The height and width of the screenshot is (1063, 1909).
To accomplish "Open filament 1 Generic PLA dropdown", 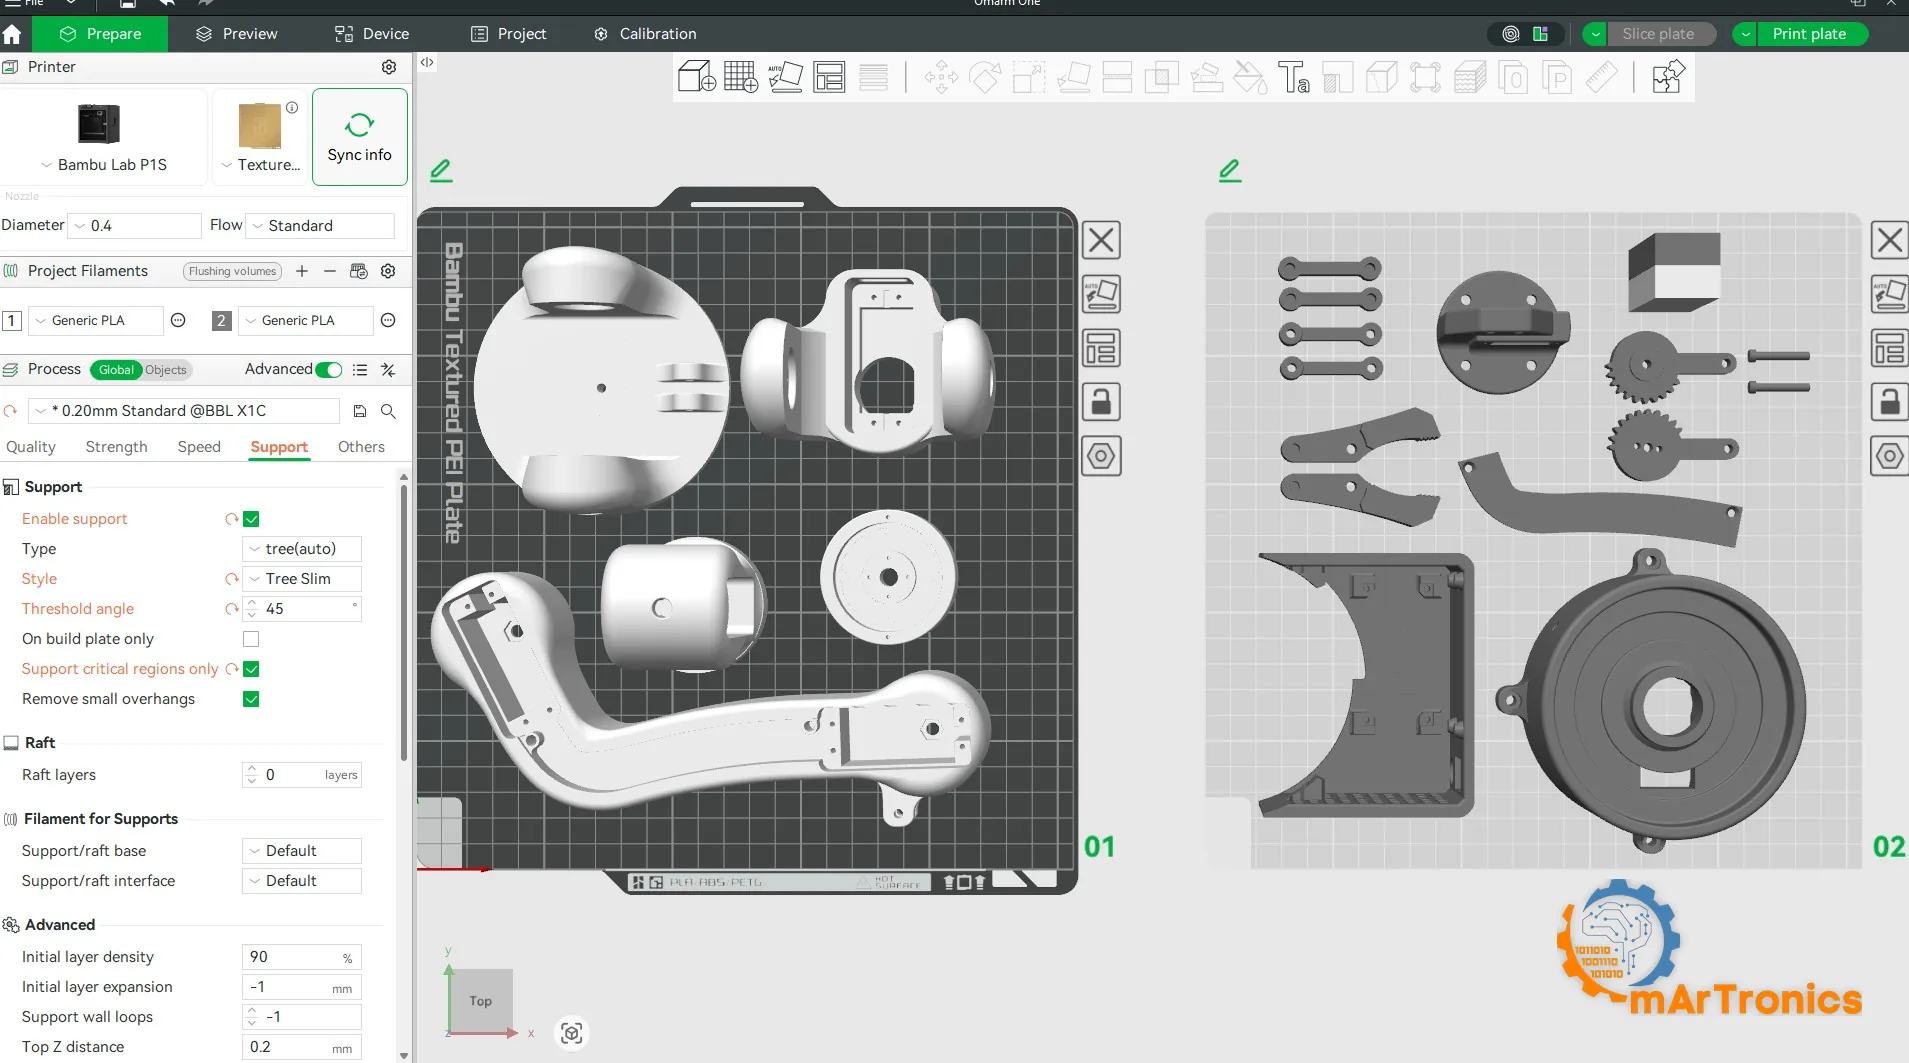I will point(95,321).
